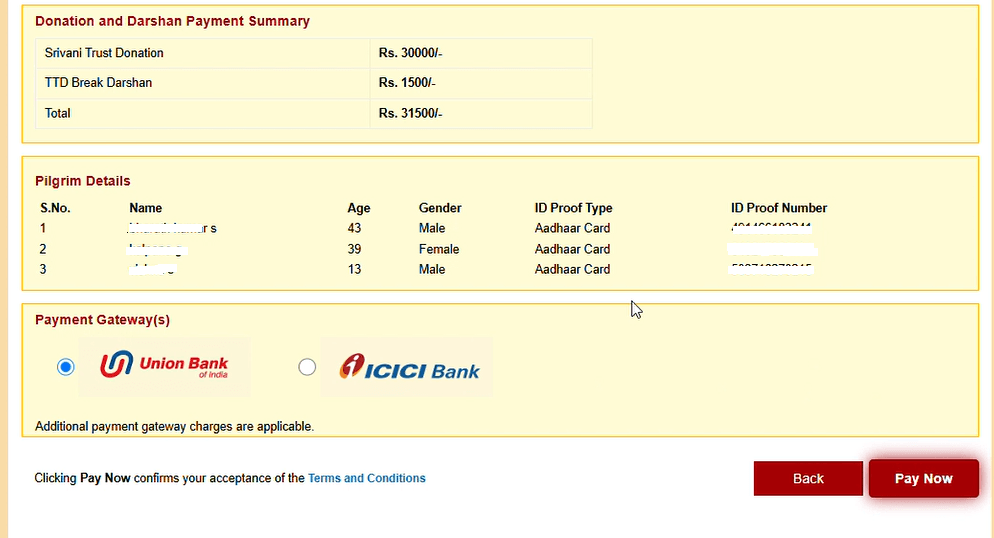994x538 pixels.
Task: Click the S.No. column header
Action: [55, 208]
